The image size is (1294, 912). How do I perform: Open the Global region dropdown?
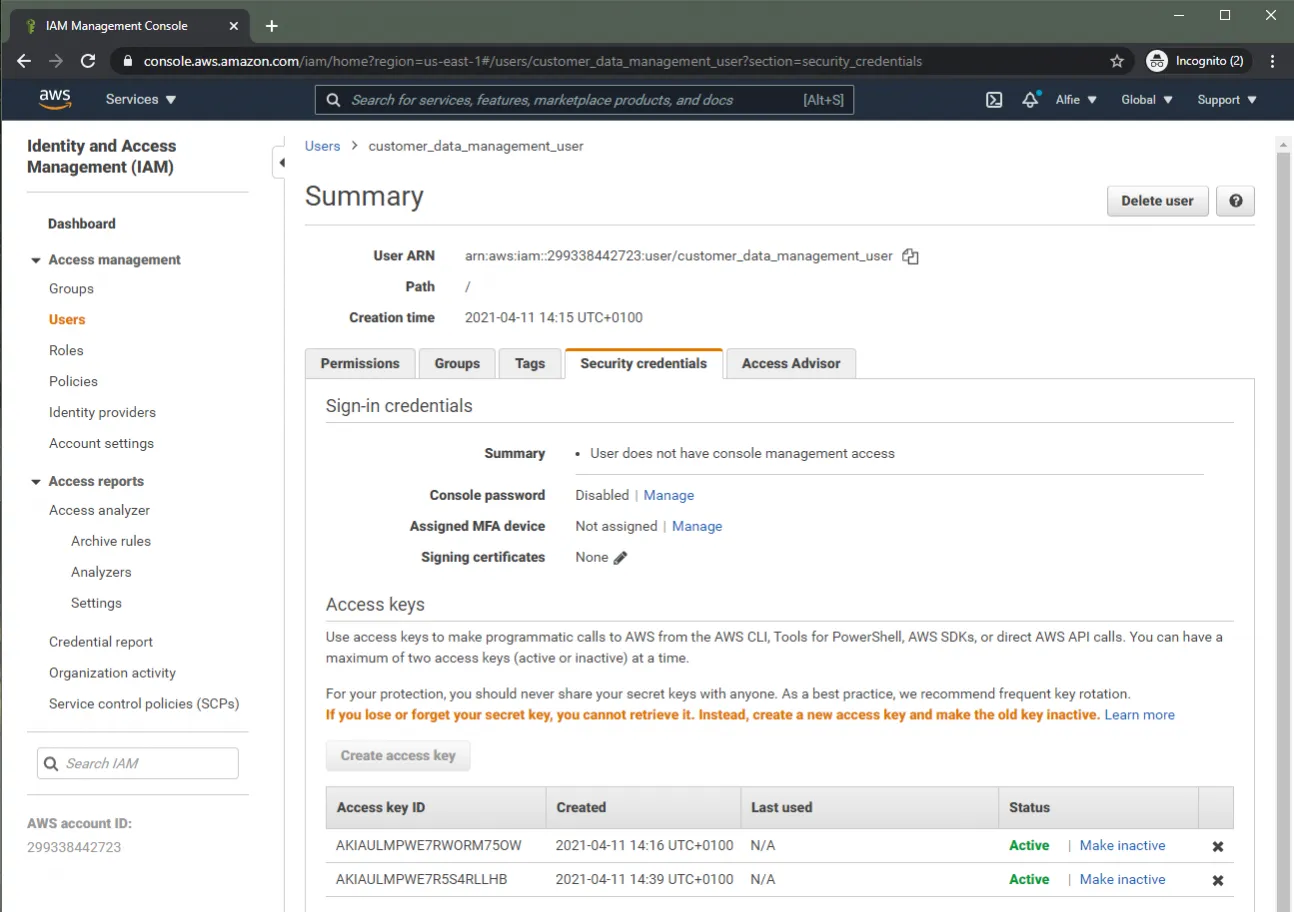1147,100
